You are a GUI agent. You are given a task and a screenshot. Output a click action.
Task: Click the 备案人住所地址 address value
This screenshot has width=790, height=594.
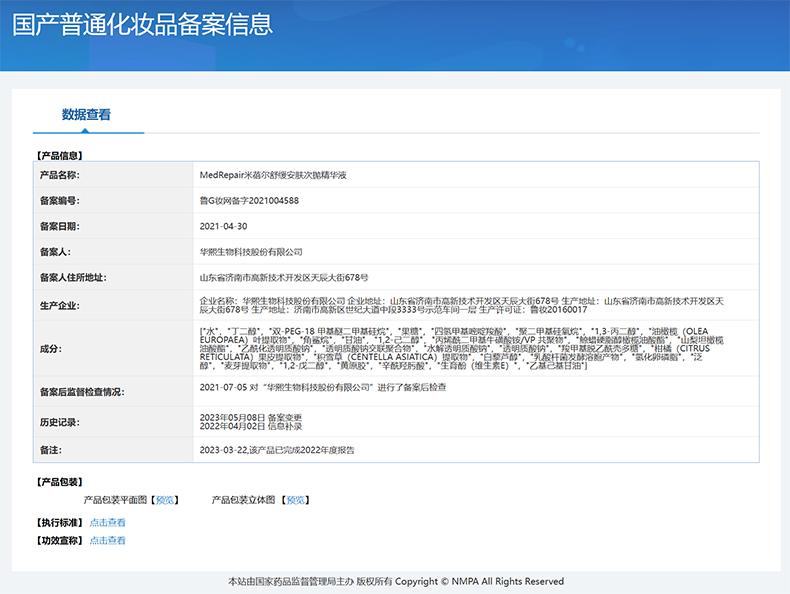(x=284, y=278)
